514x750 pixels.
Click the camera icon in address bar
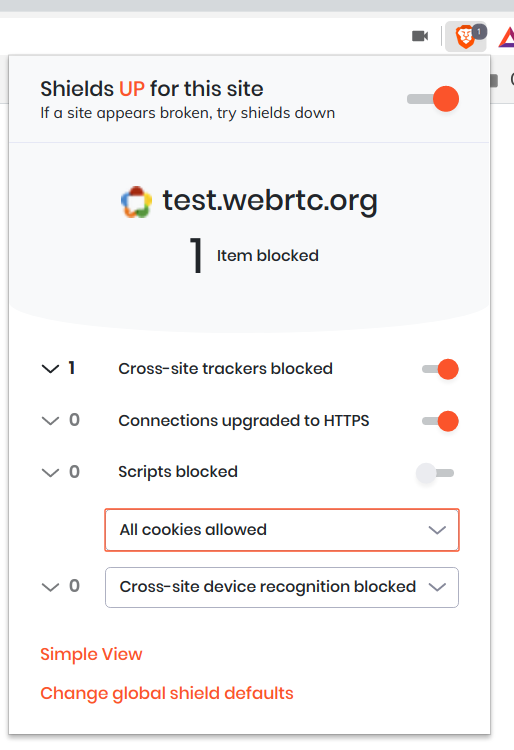(420, 36)
